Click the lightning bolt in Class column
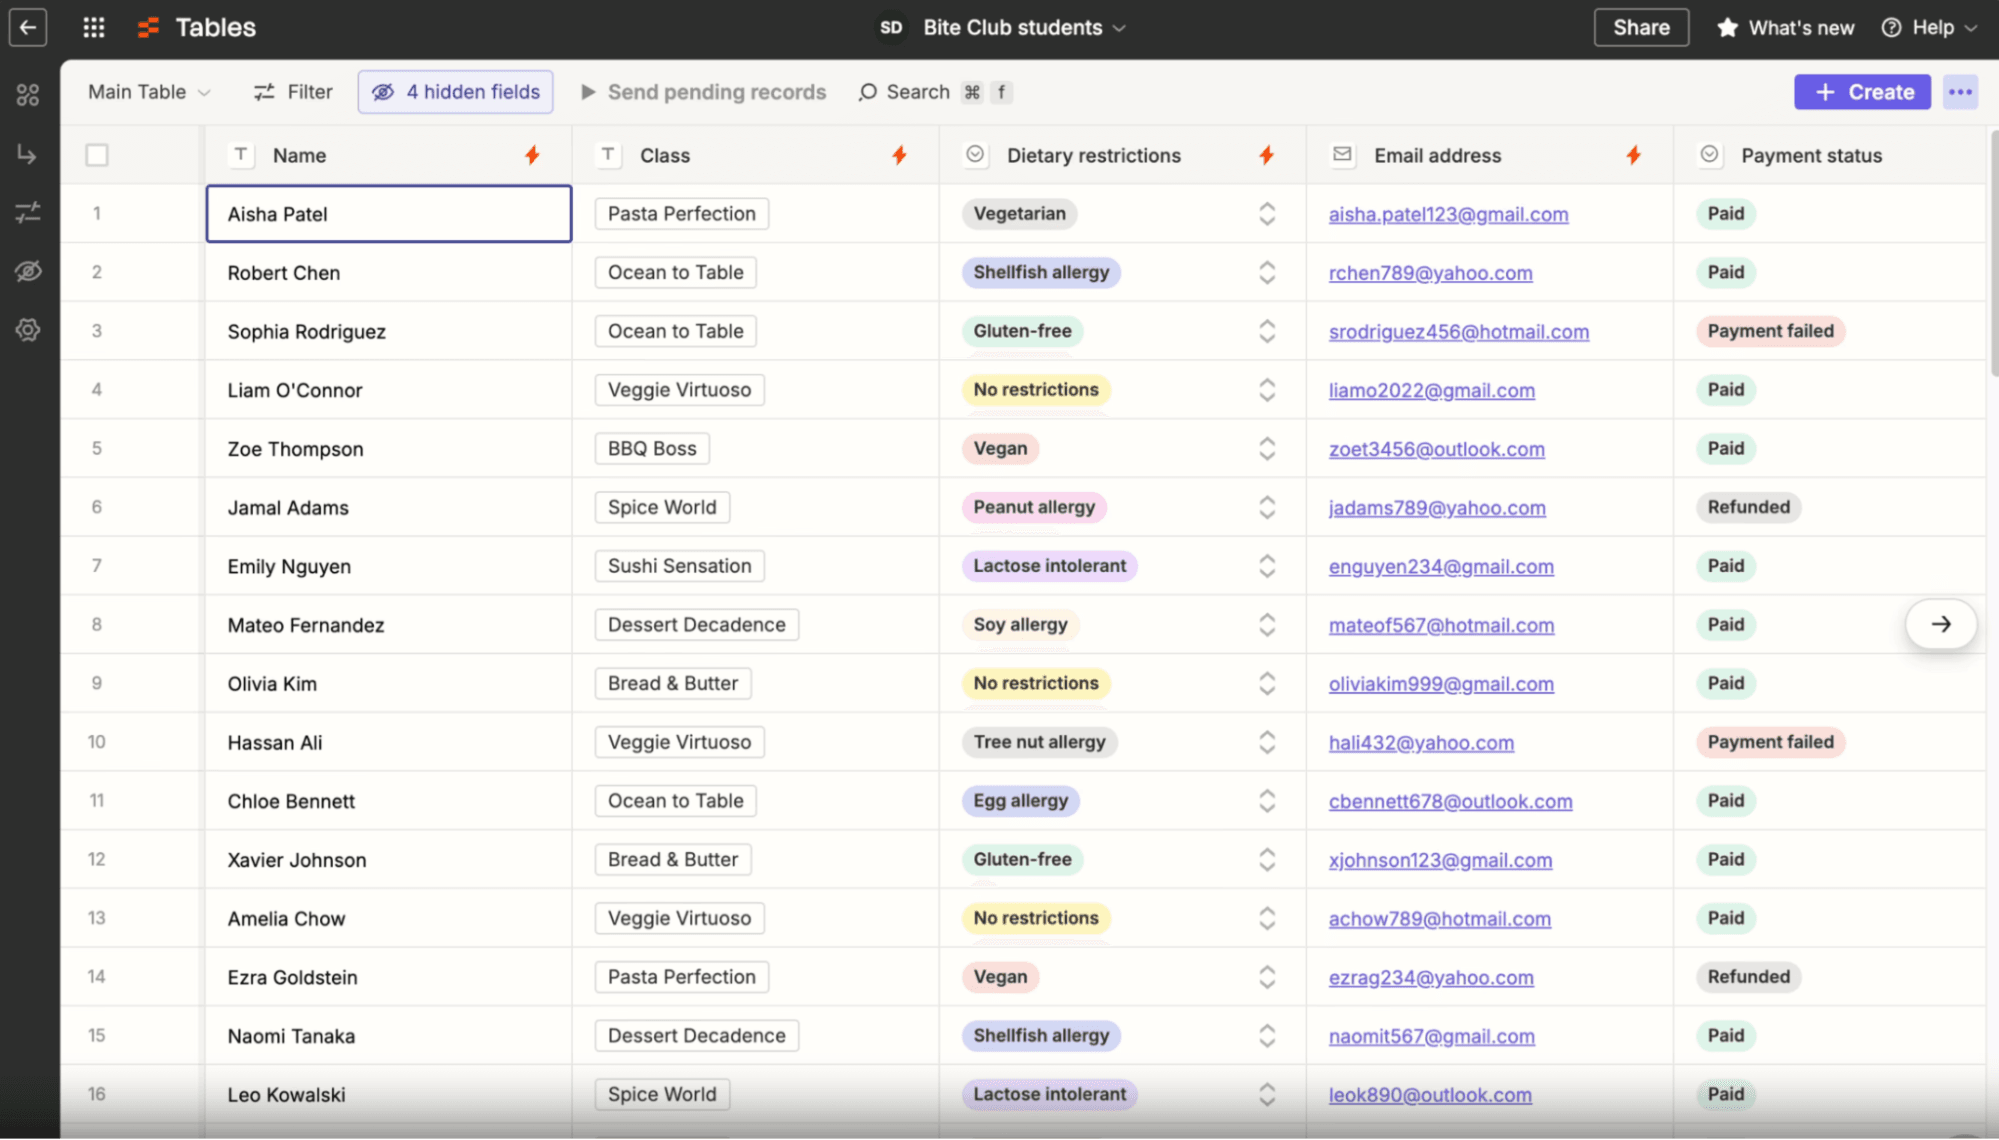 click(x=899, y=155)
